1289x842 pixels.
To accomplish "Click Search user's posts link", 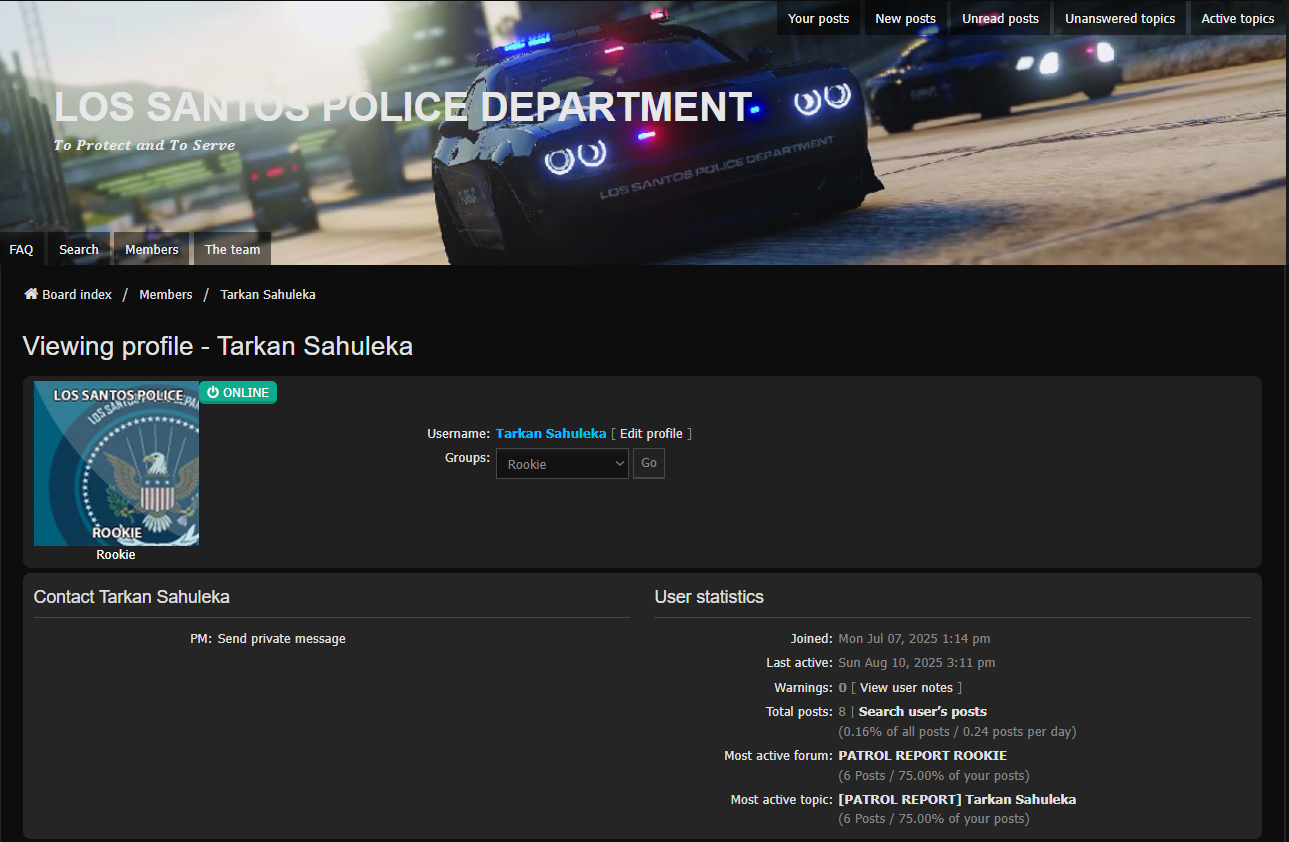I will click(x=923, y=711).
